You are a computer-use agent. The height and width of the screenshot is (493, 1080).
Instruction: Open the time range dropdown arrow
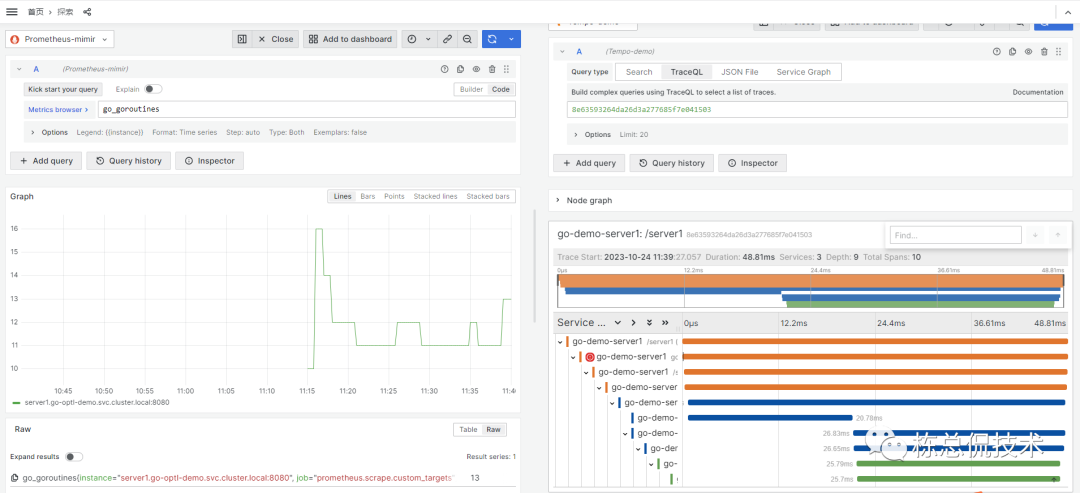tap(428, 39)
